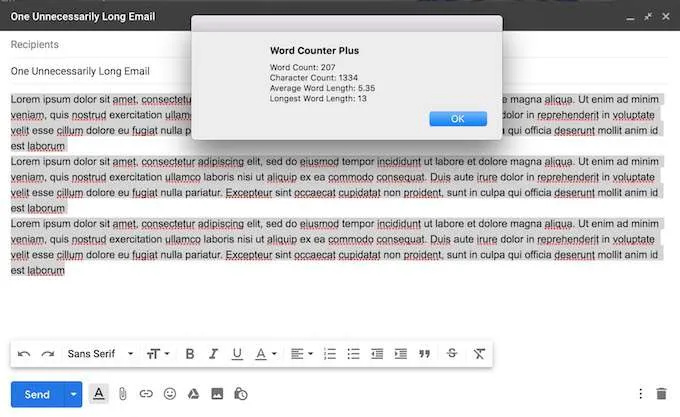Insert a file from Google Drive
Screen dimensions: 680x417
pos(193,394)
